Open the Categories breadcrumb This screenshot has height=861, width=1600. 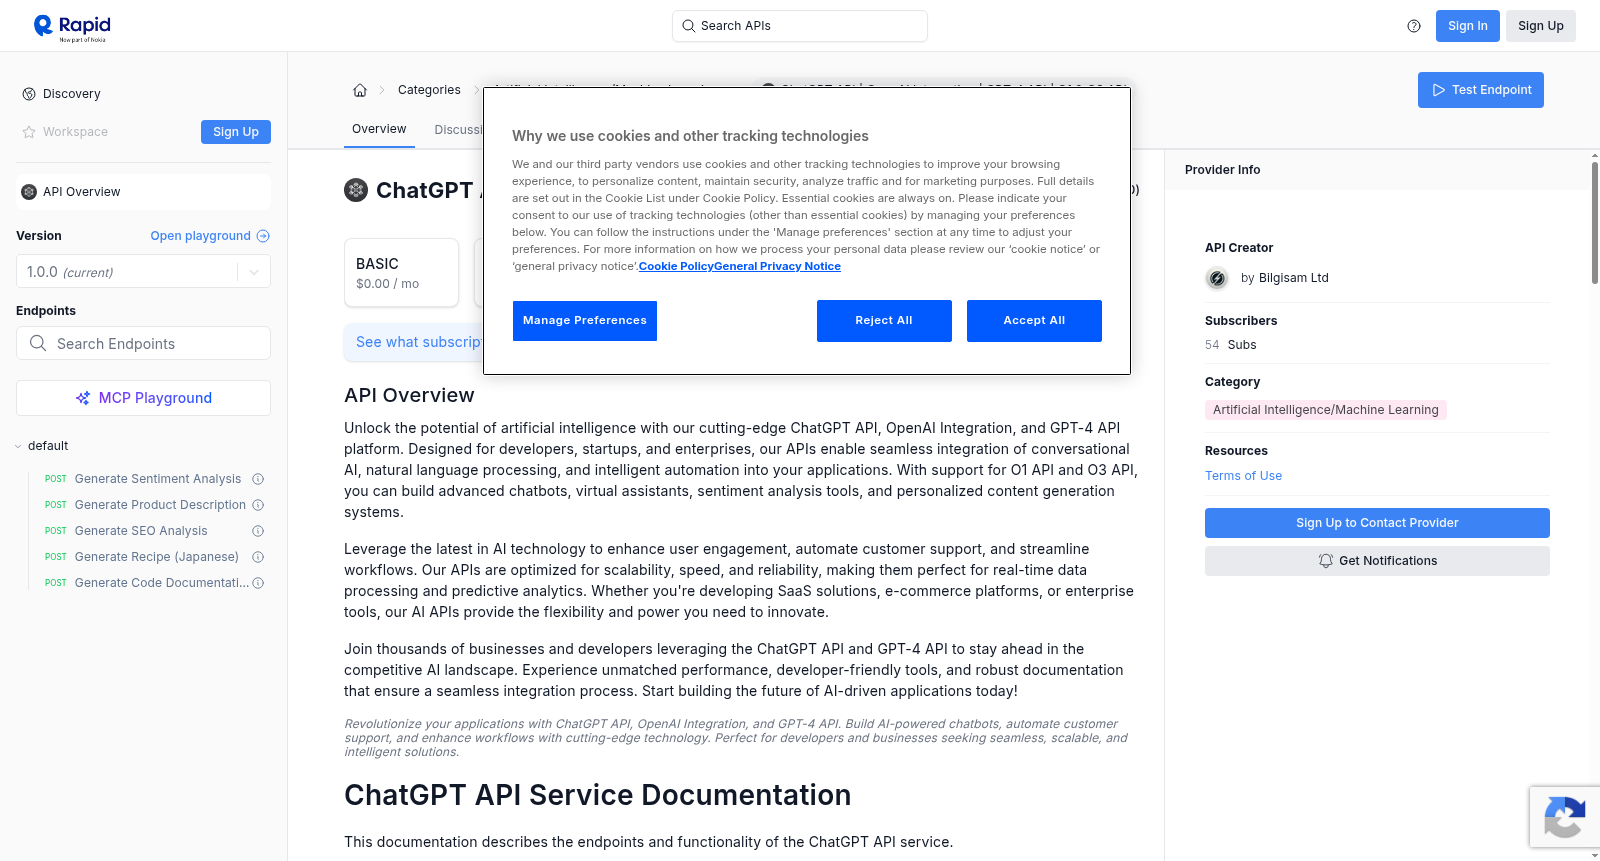[x=429, y=90]
